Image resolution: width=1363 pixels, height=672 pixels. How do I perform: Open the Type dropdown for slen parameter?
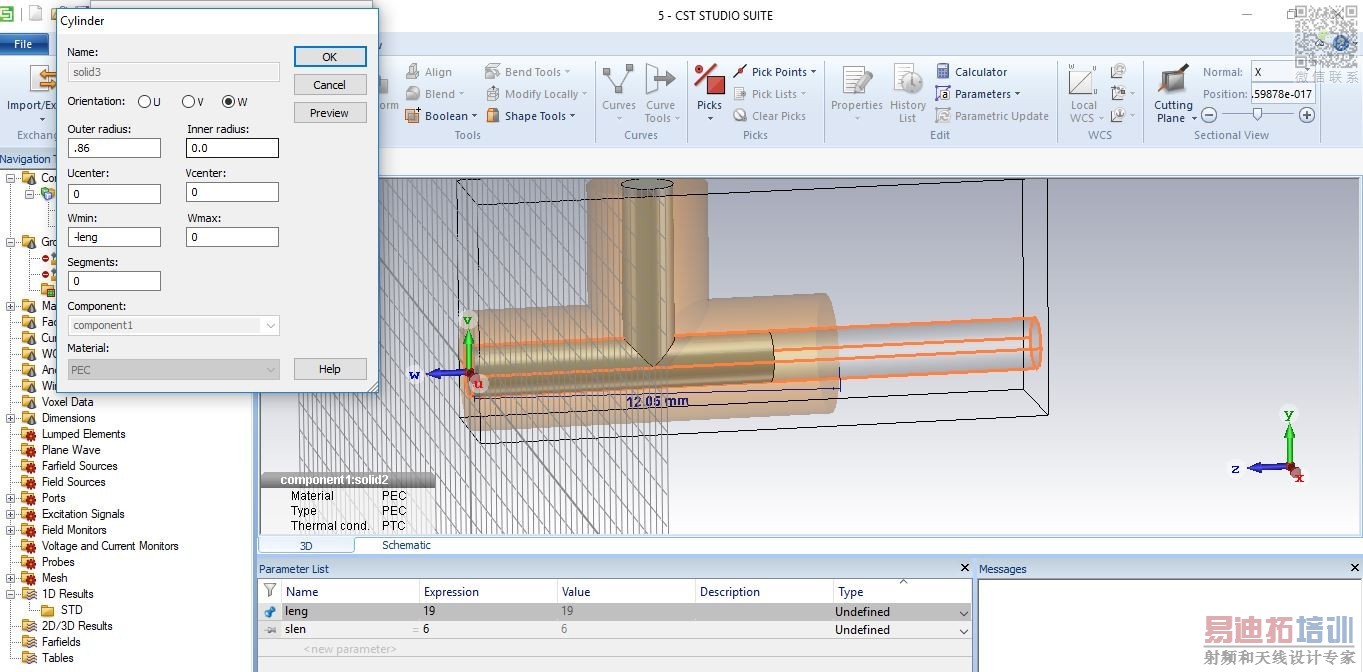pos(964,630)
